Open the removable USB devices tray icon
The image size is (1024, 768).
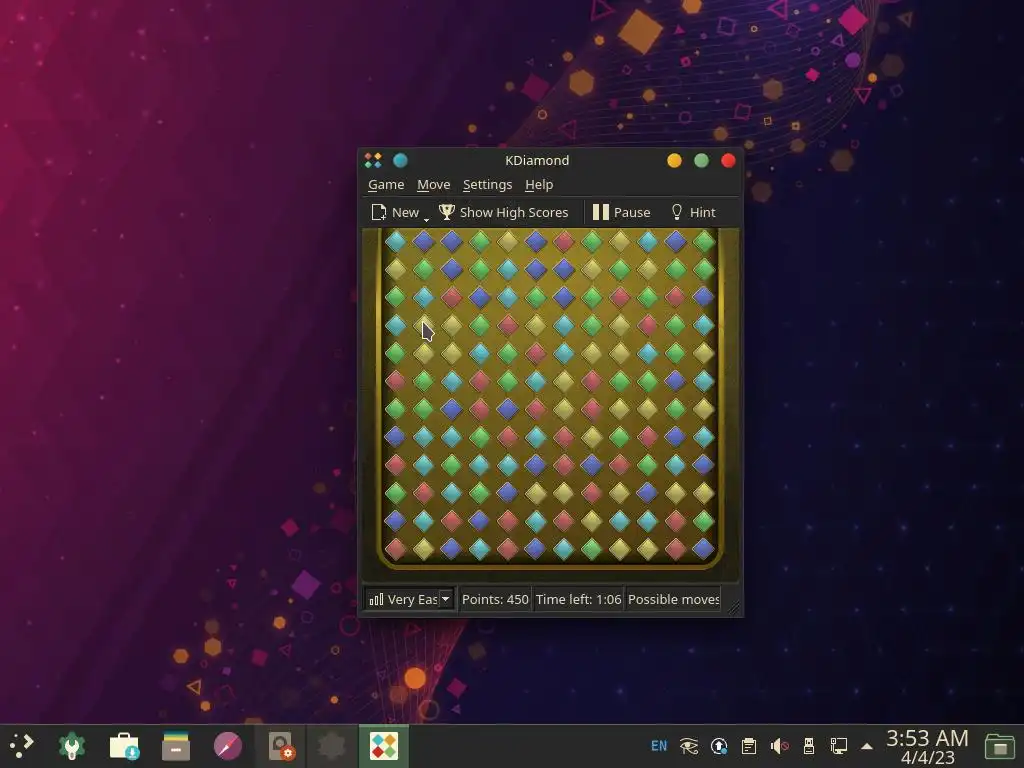tap(808, 745)
